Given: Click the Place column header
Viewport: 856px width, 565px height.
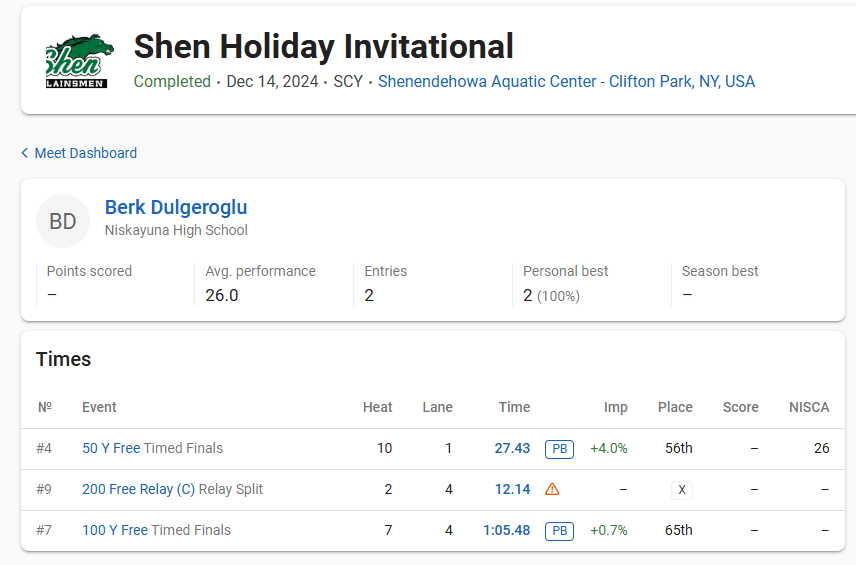Looking at the screenshot, I should (675, 408).
